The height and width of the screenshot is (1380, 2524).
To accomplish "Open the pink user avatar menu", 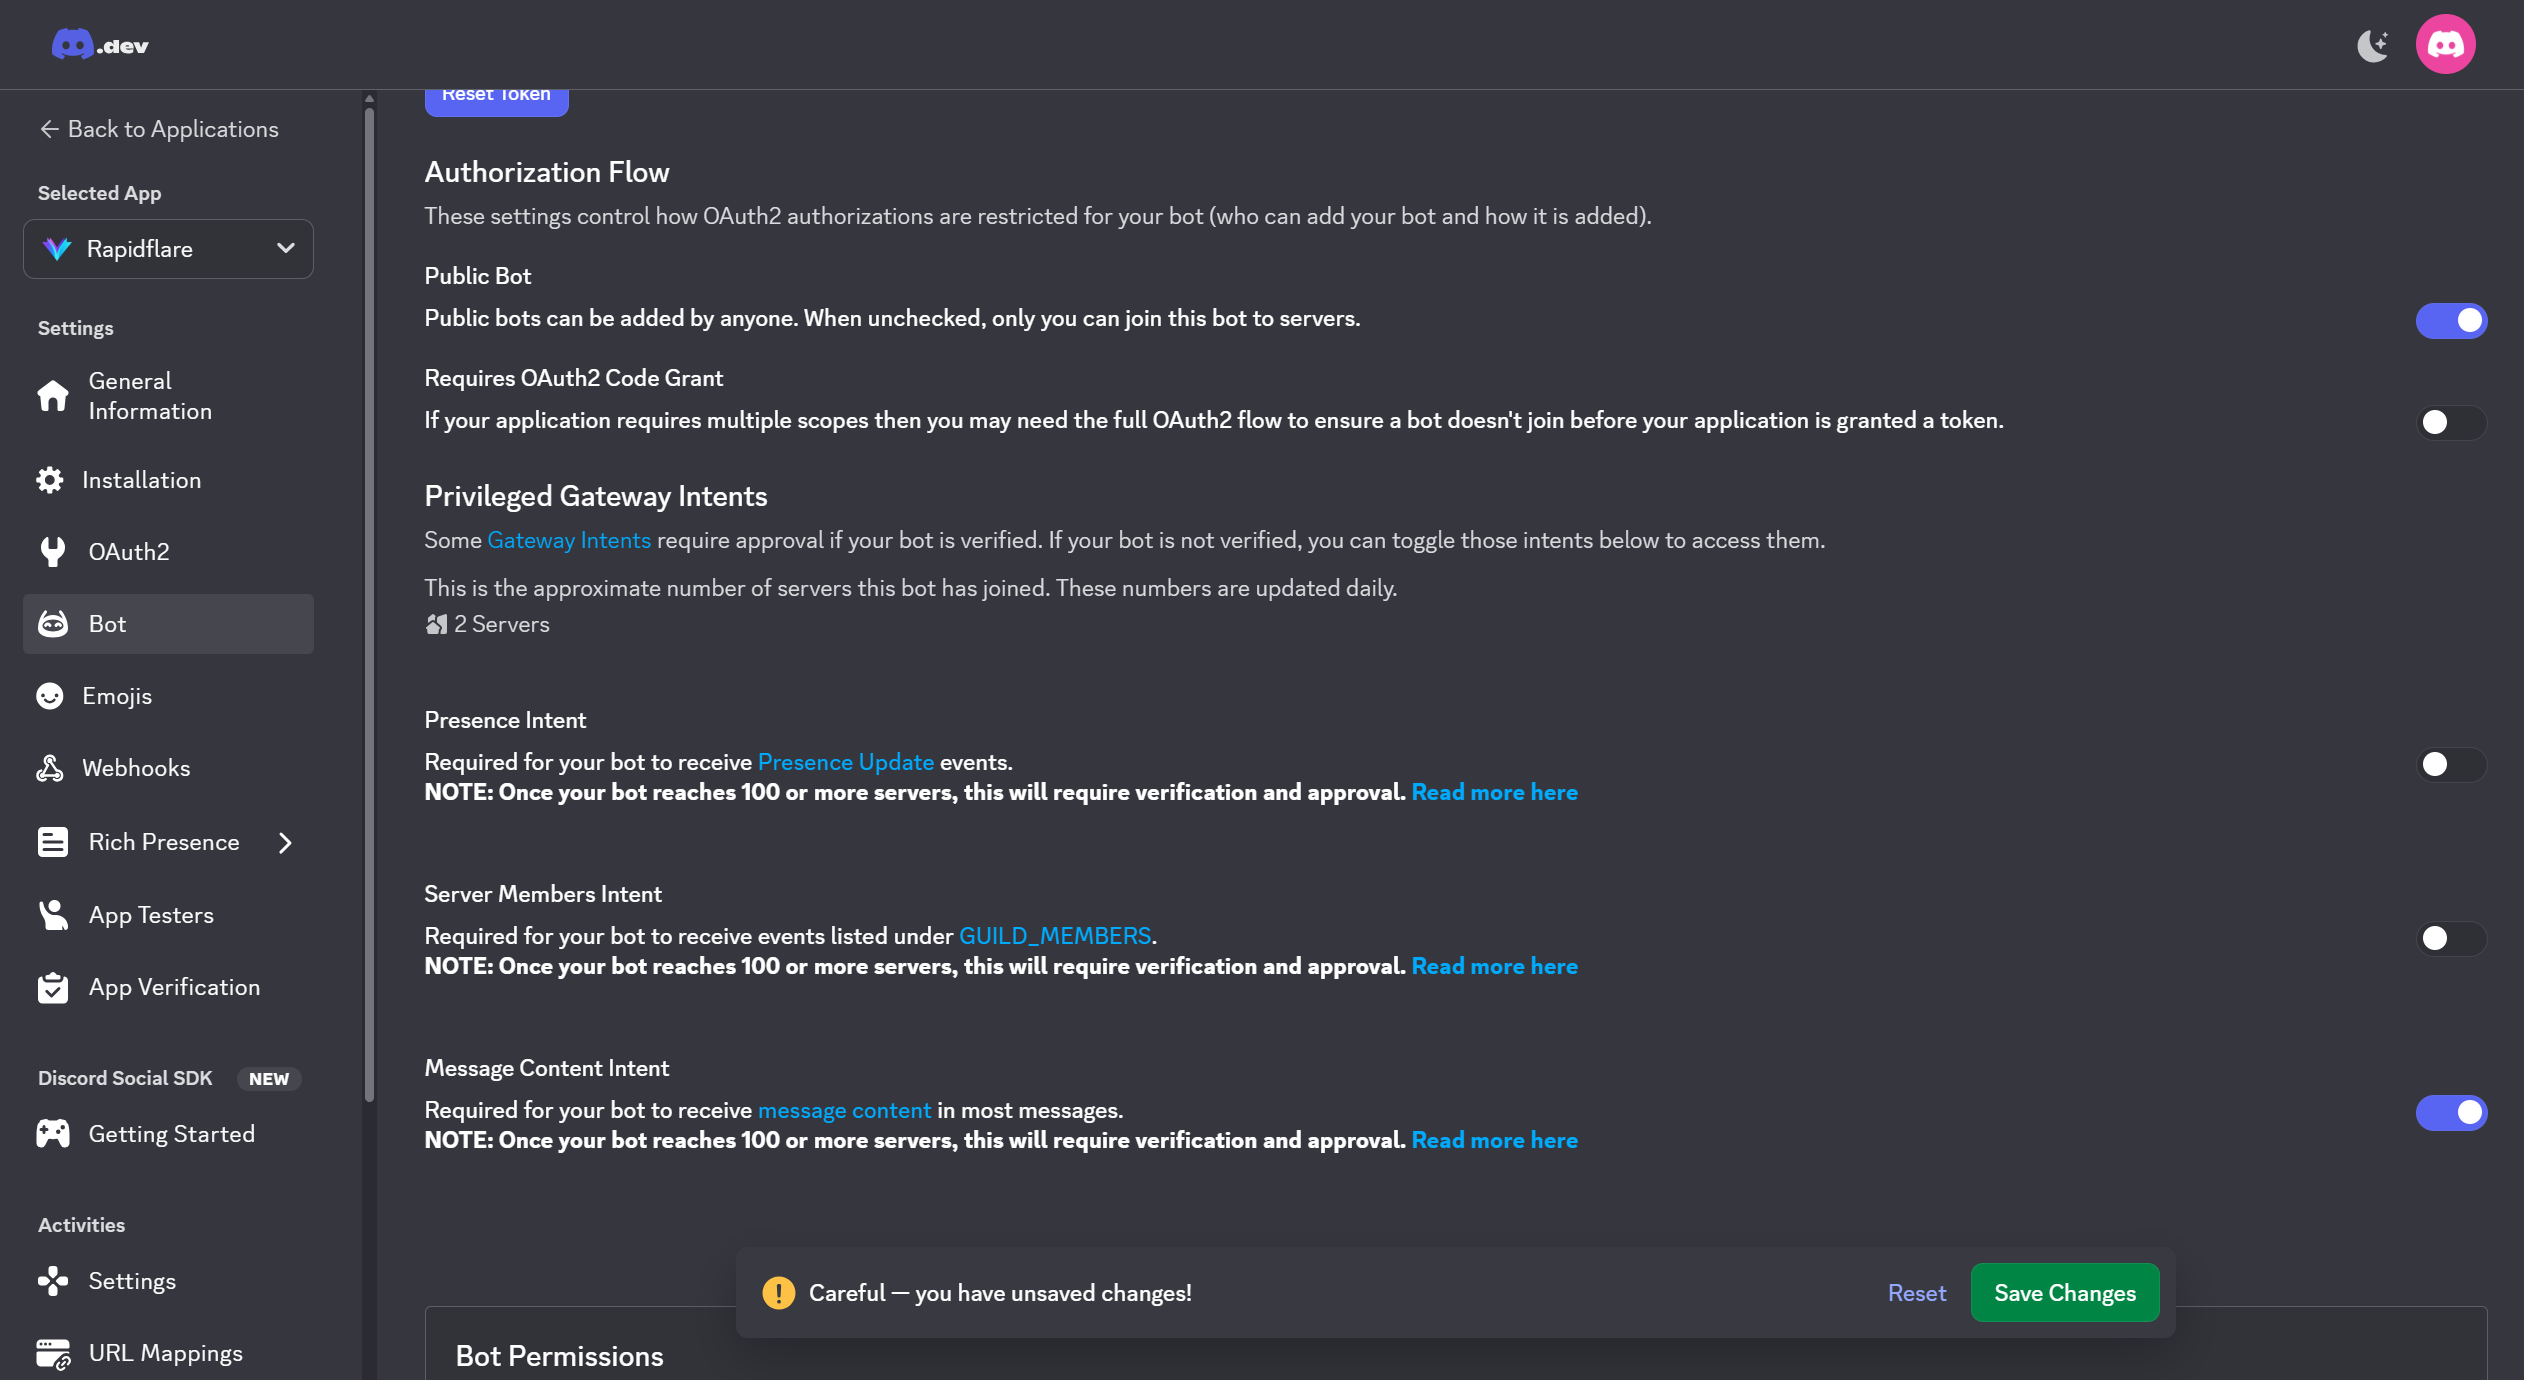I will (2445, 45).
